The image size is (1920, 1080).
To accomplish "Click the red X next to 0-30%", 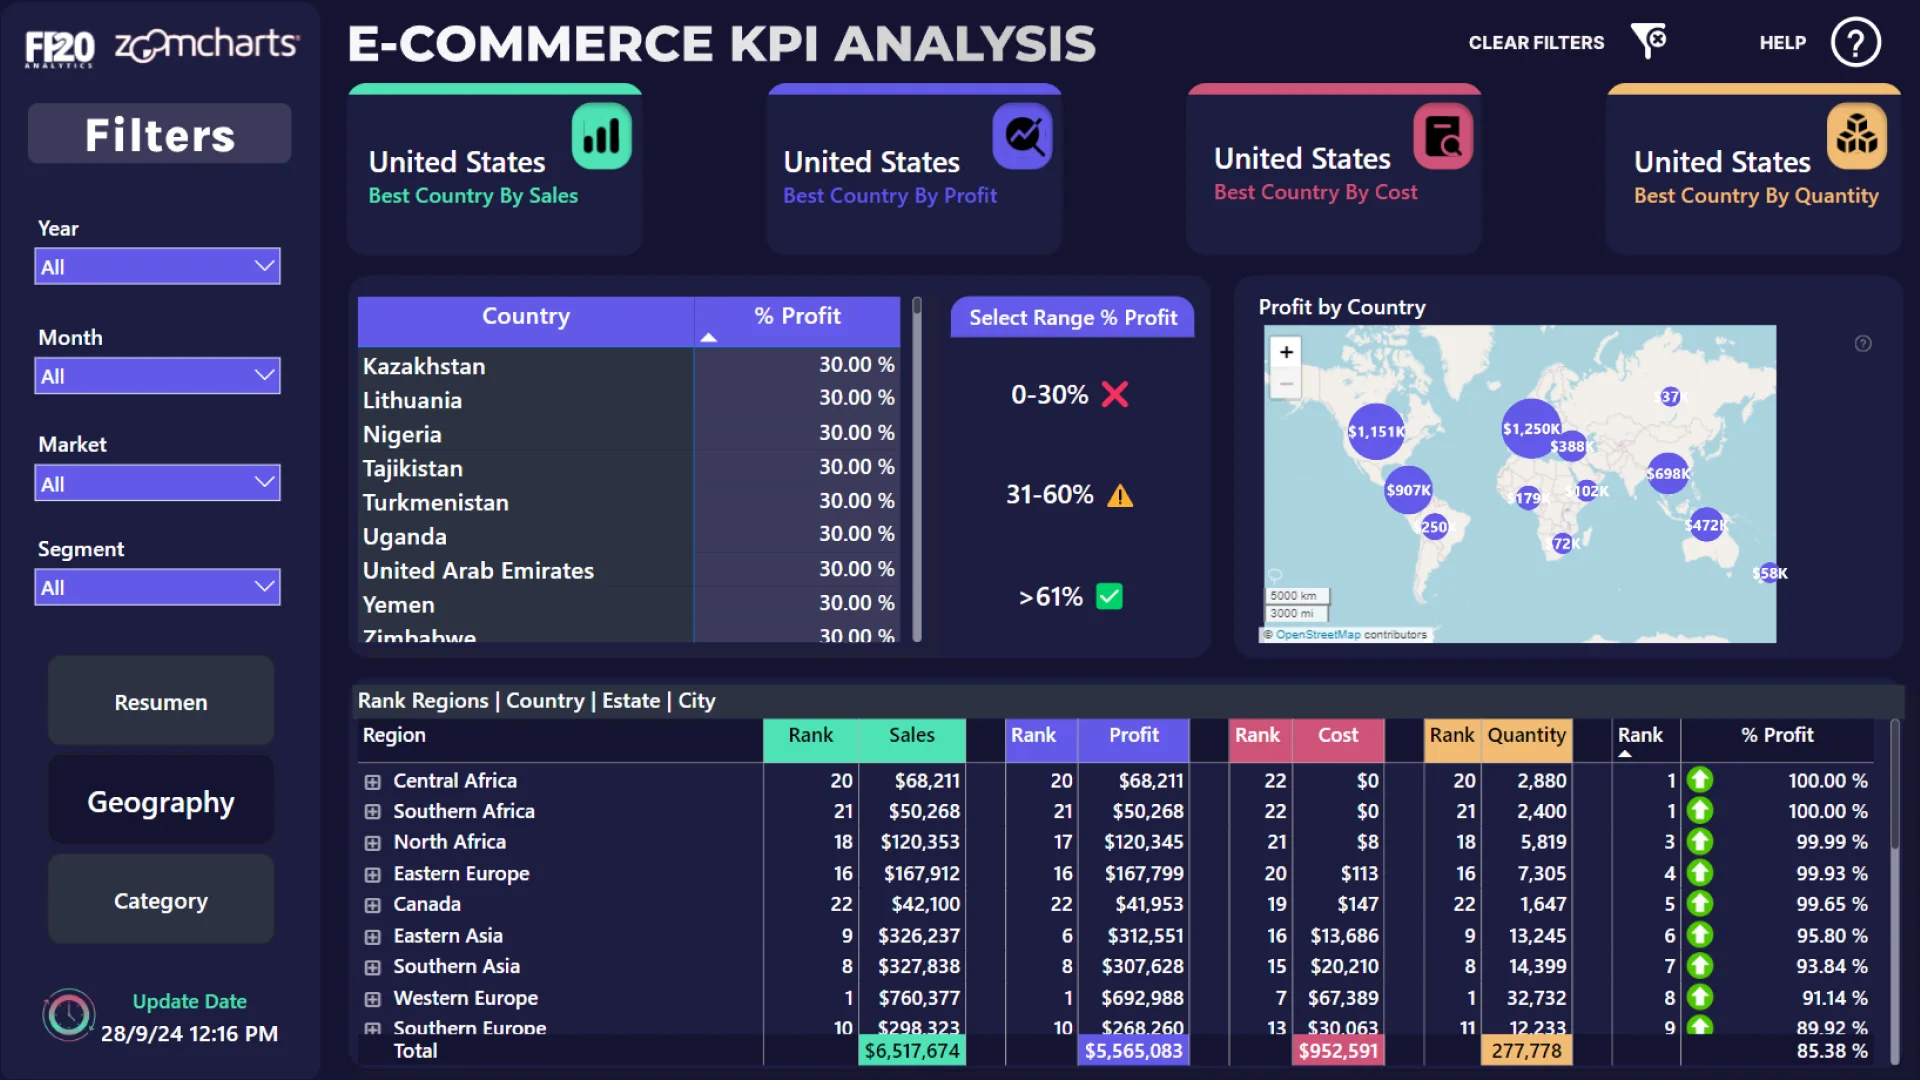I will (x=1115, y=394).
